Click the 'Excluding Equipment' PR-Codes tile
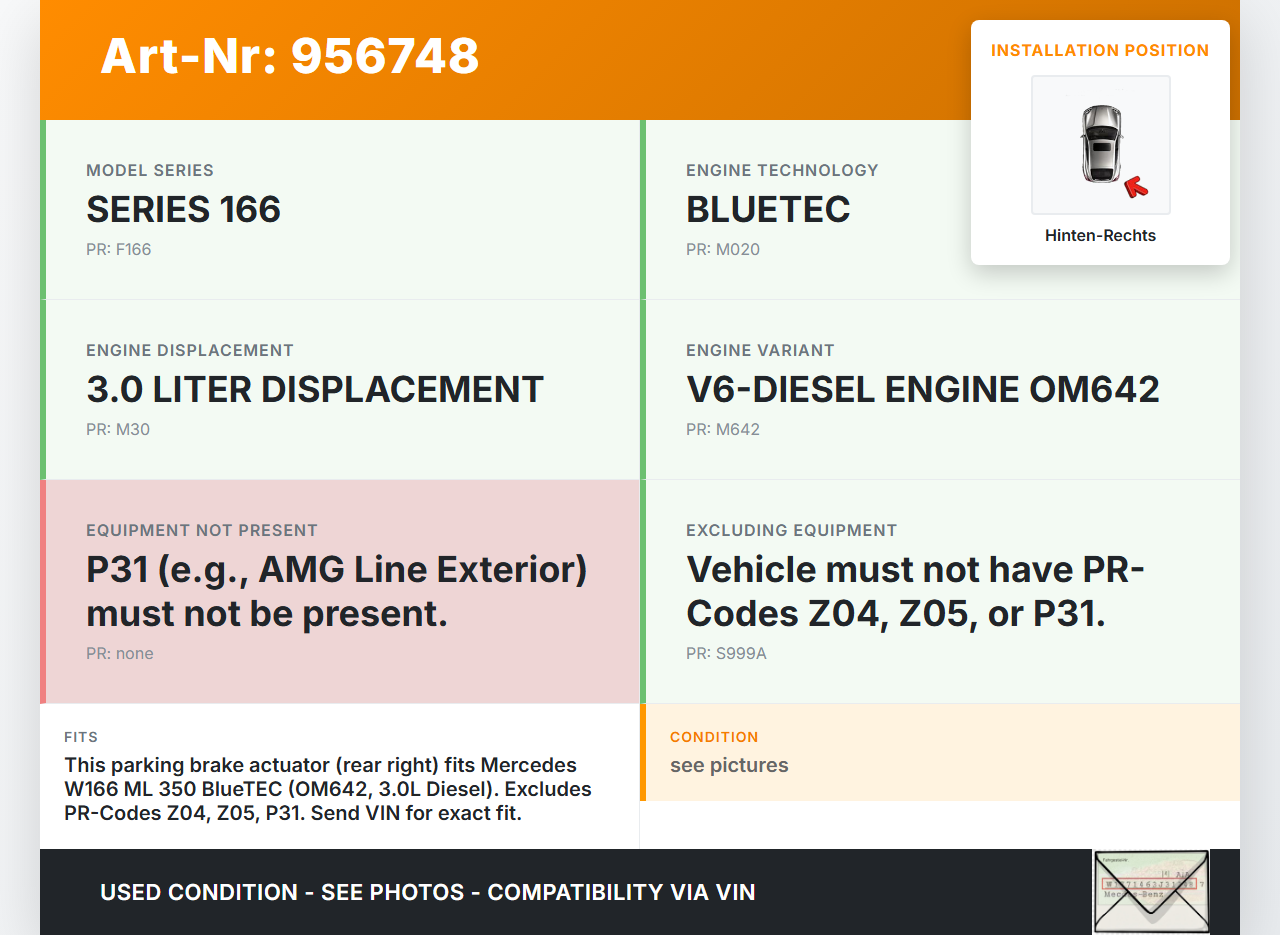 pyautogui.click(x=940, y=591)
